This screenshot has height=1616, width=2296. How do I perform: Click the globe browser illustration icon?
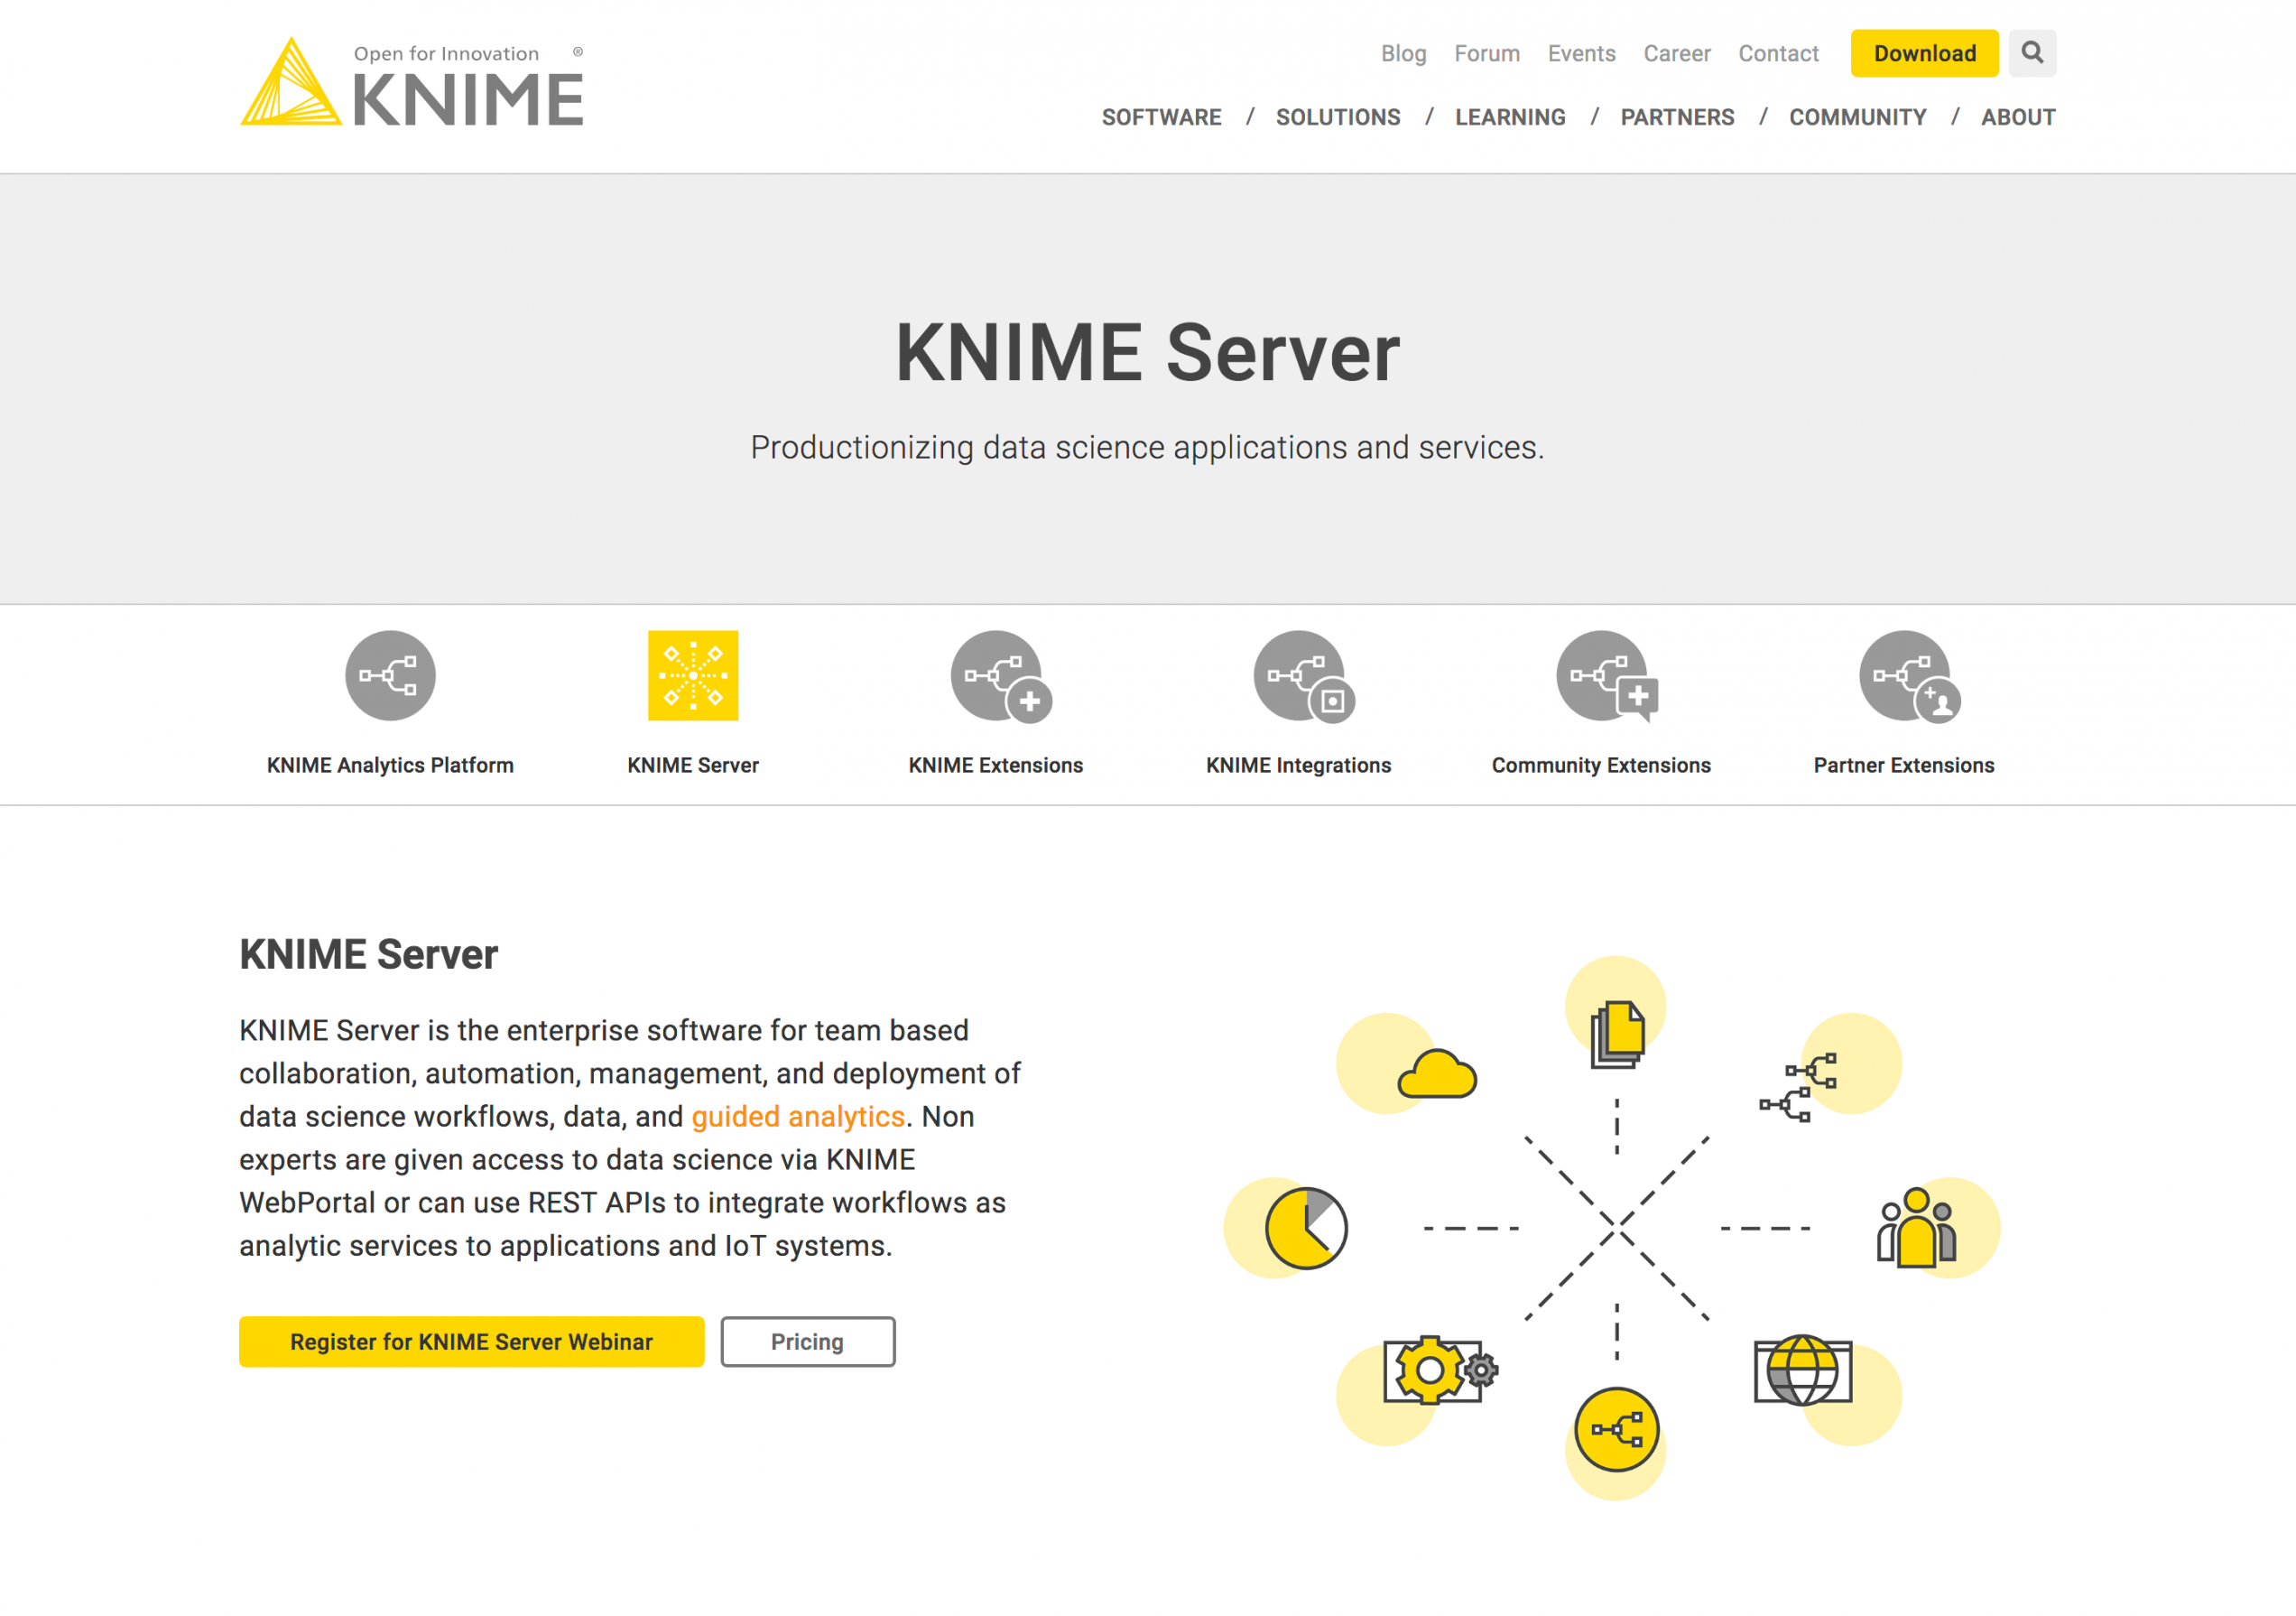tap(1803, 1370)
